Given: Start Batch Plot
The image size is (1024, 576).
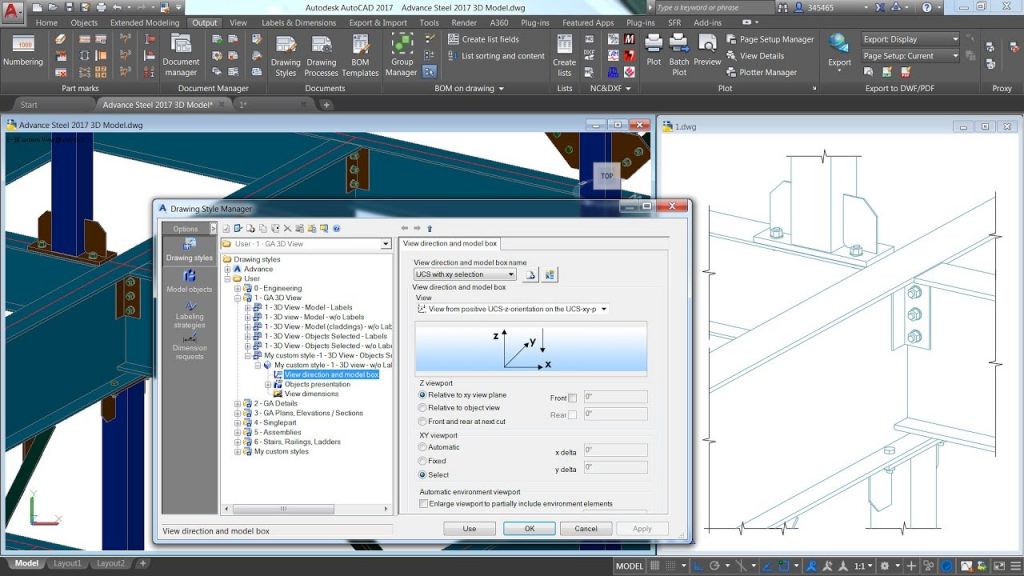Looking at the screenshot, I should [679, 55].
